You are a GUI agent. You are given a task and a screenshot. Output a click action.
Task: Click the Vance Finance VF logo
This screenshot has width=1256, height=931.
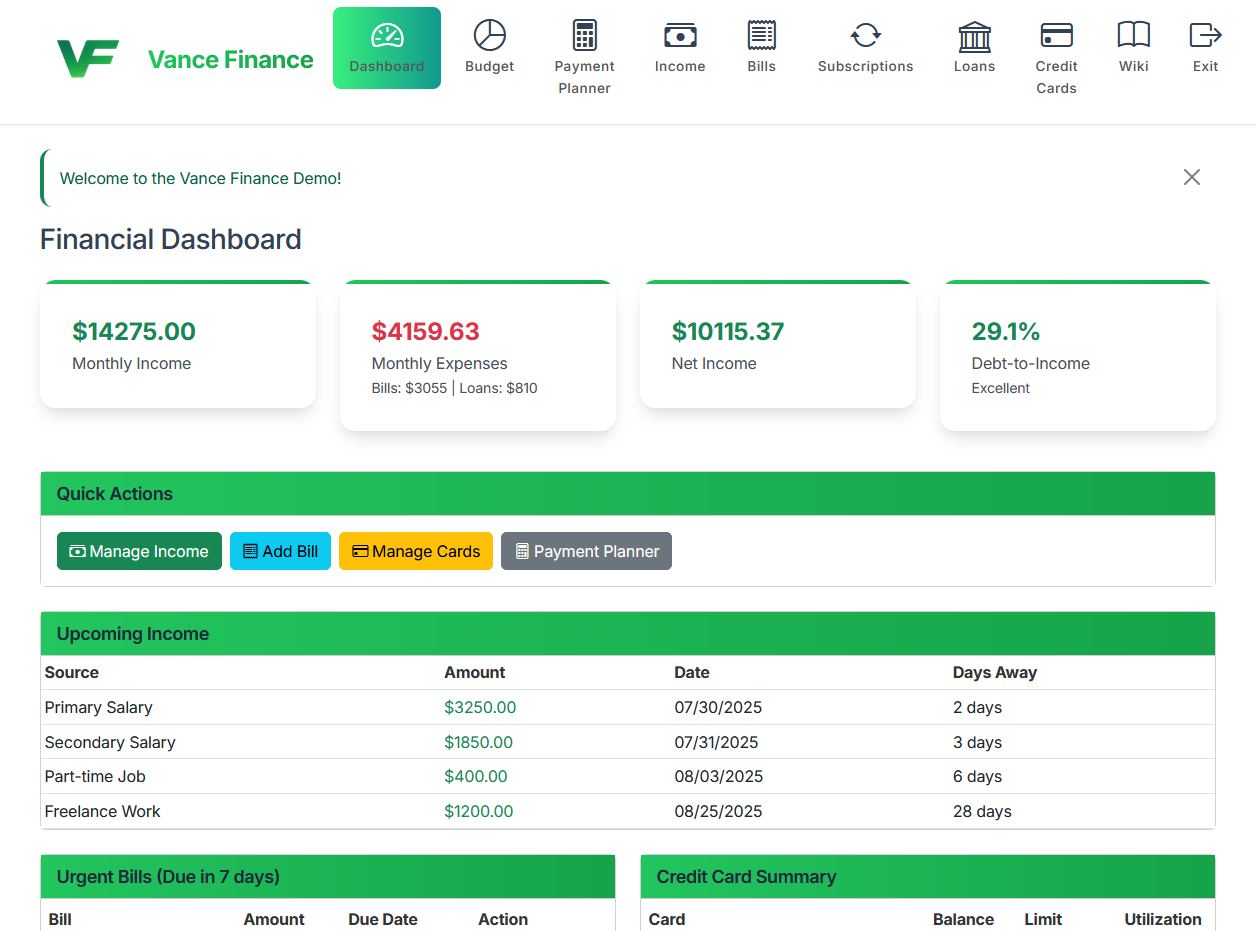tap(88, 58)
